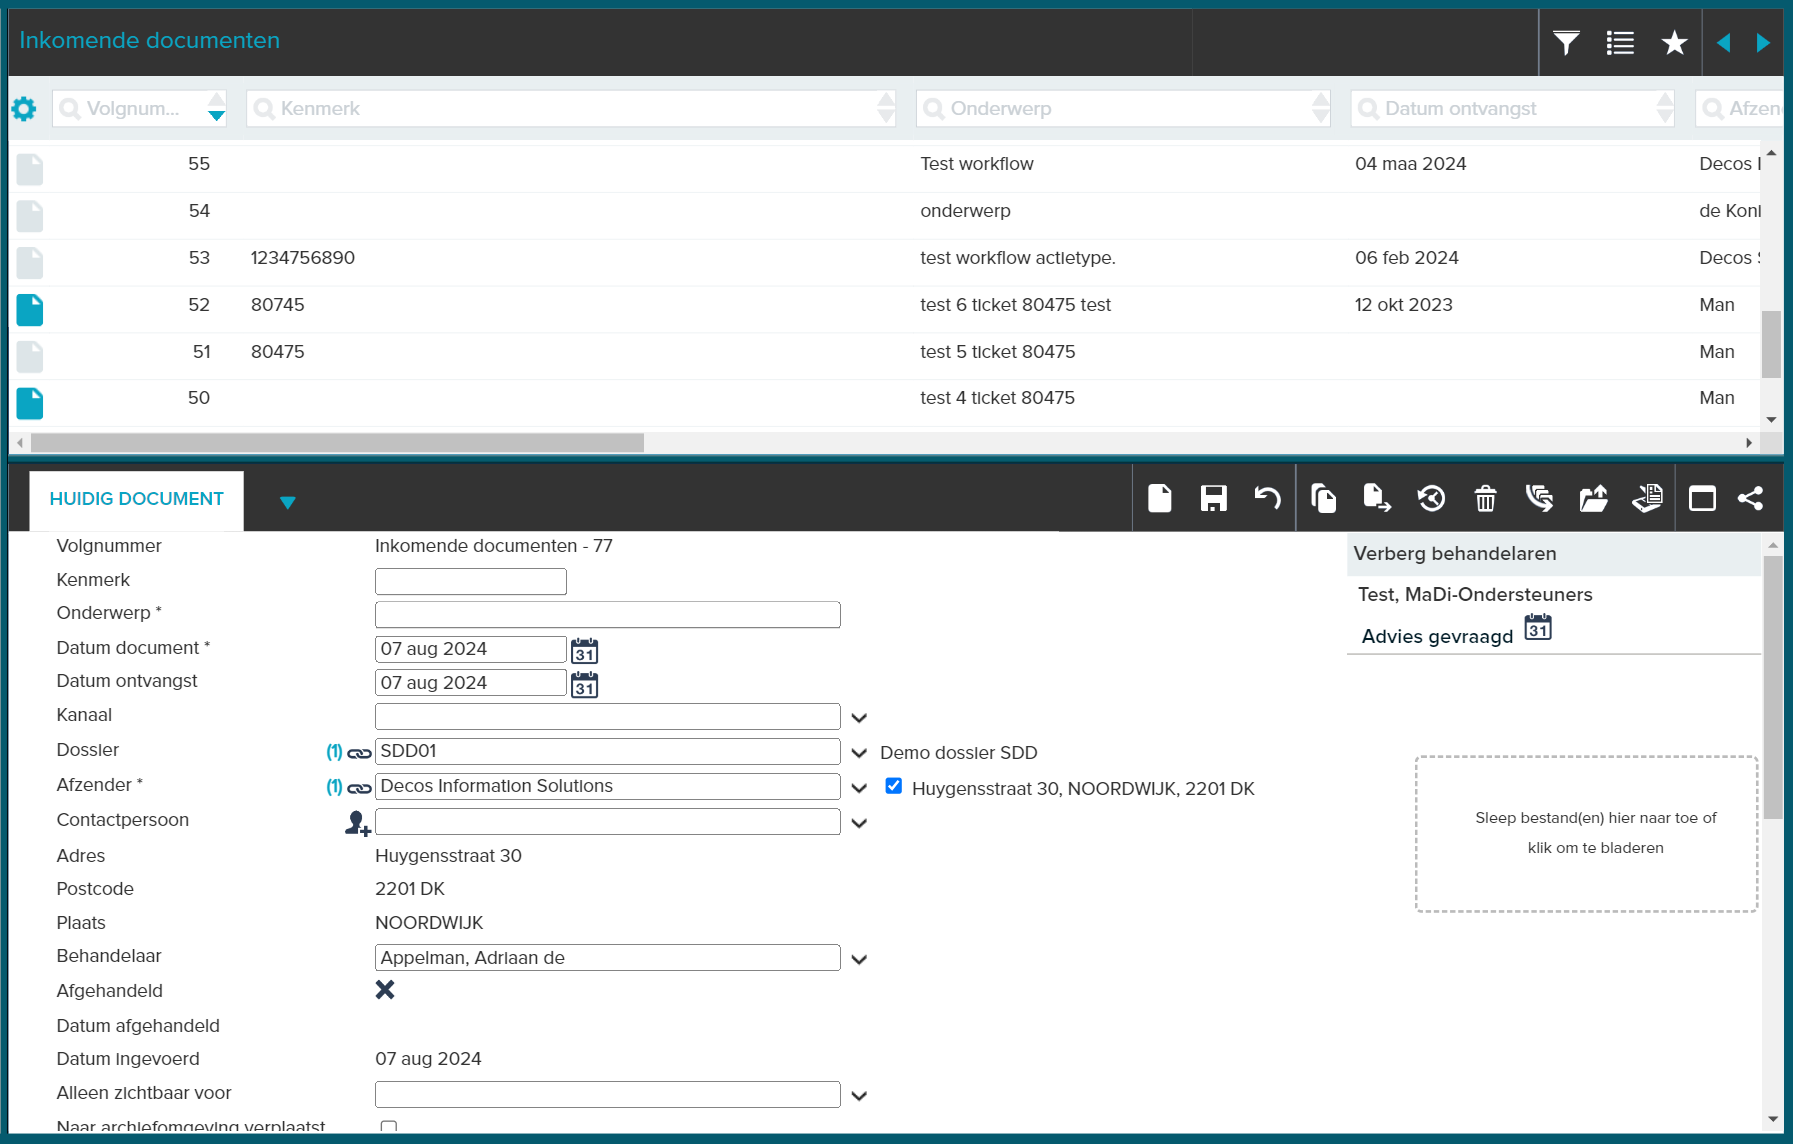The image size is (1793, 1144).
Task: Click Test, MaDi-Ondersteuners handler
Action: [1475, 595]
